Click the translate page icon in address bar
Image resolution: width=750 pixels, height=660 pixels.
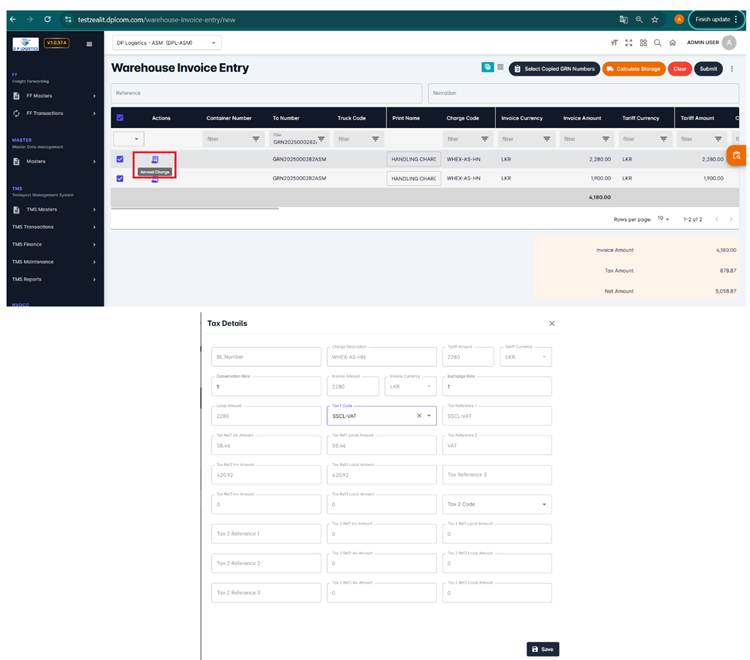coord(623,20)
